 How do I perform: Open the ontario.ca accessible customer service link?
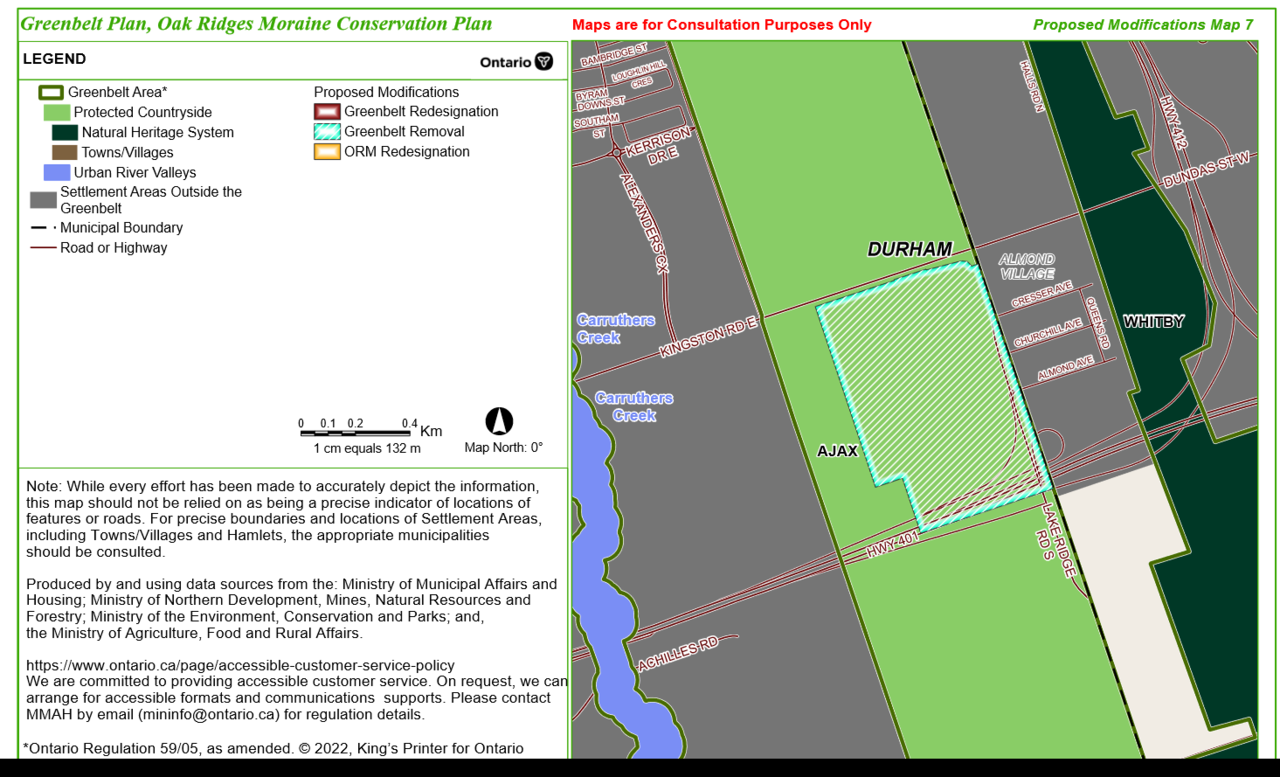[240, 665]
